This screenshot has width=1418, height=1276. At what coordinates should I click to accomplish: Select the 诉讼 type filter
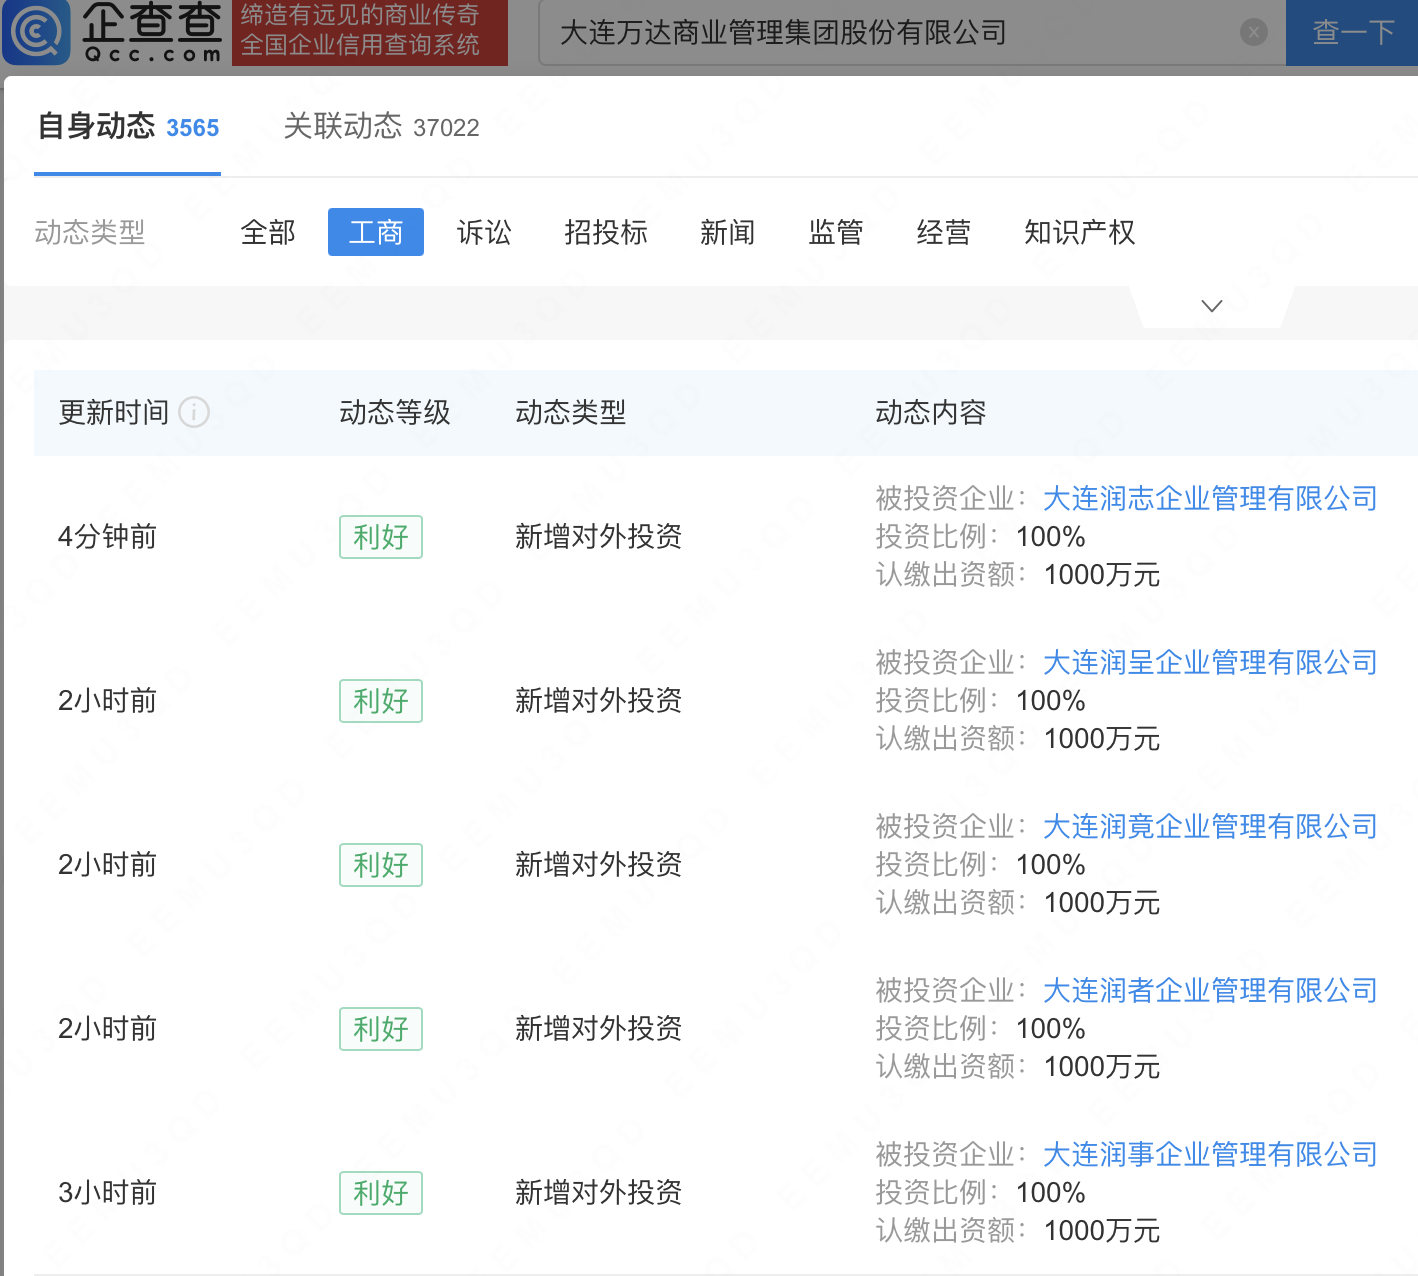pos(484,233)
